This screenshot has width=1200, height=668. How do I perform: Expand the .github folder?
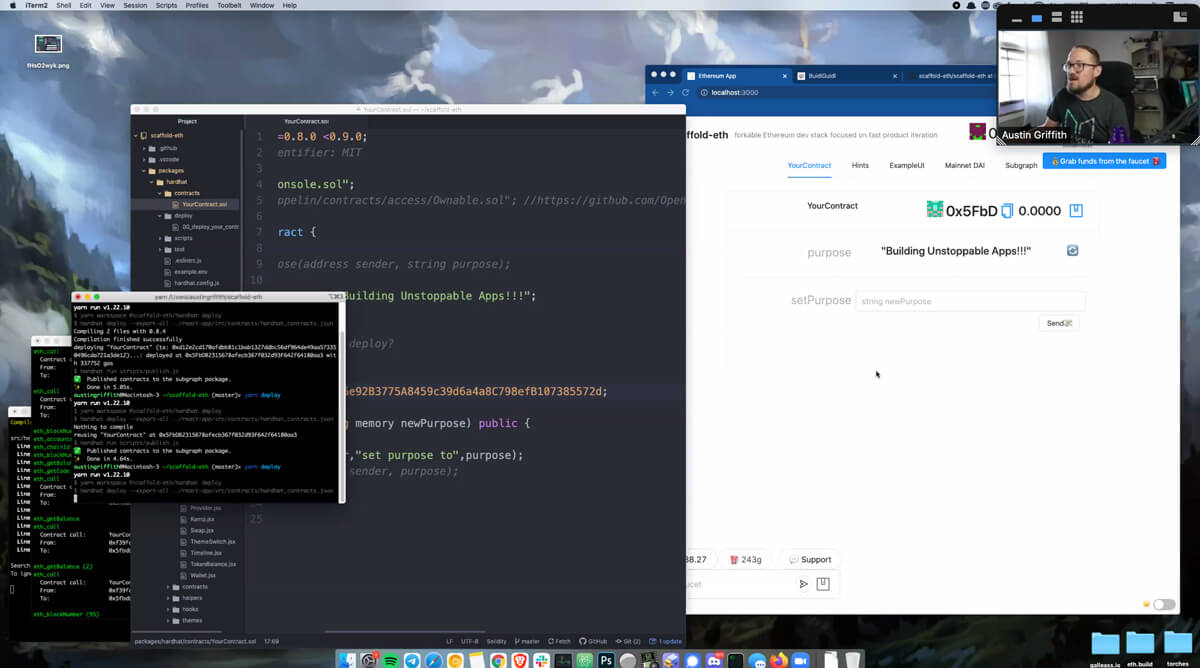pyautogui.click(x=167, y=148)
